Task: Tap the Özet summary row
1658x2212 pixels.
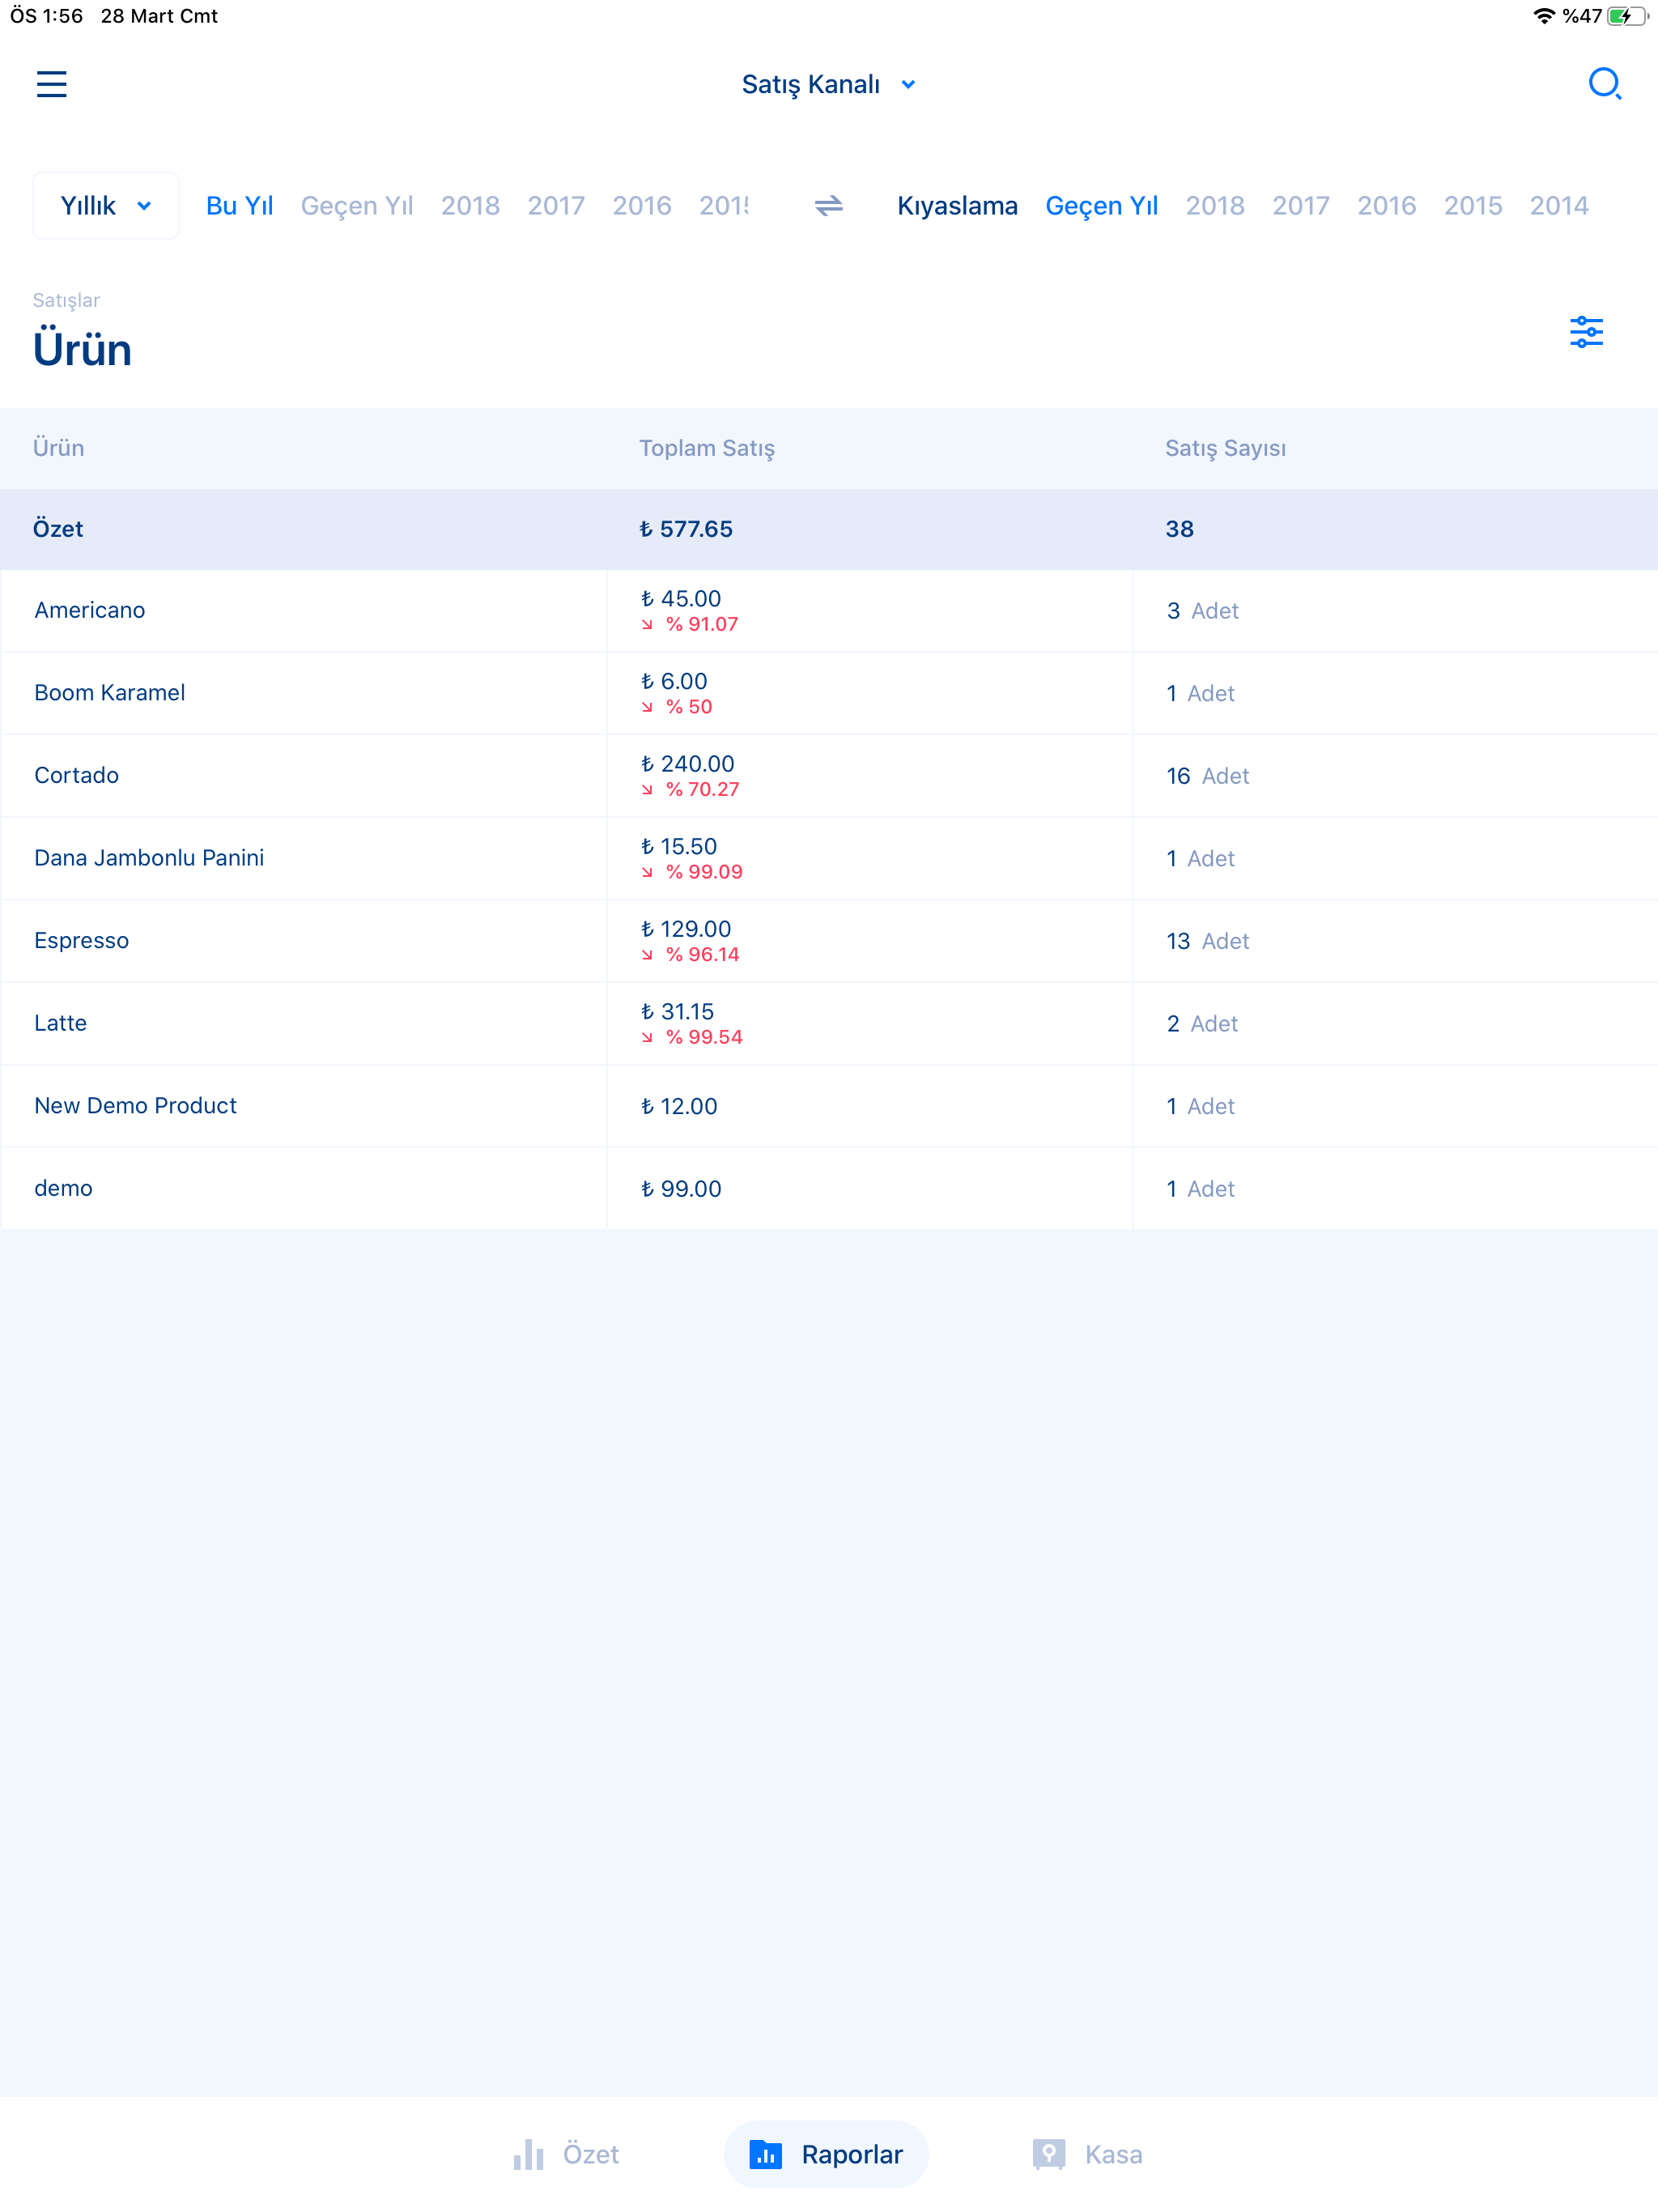Action: (x=58, y=529)
